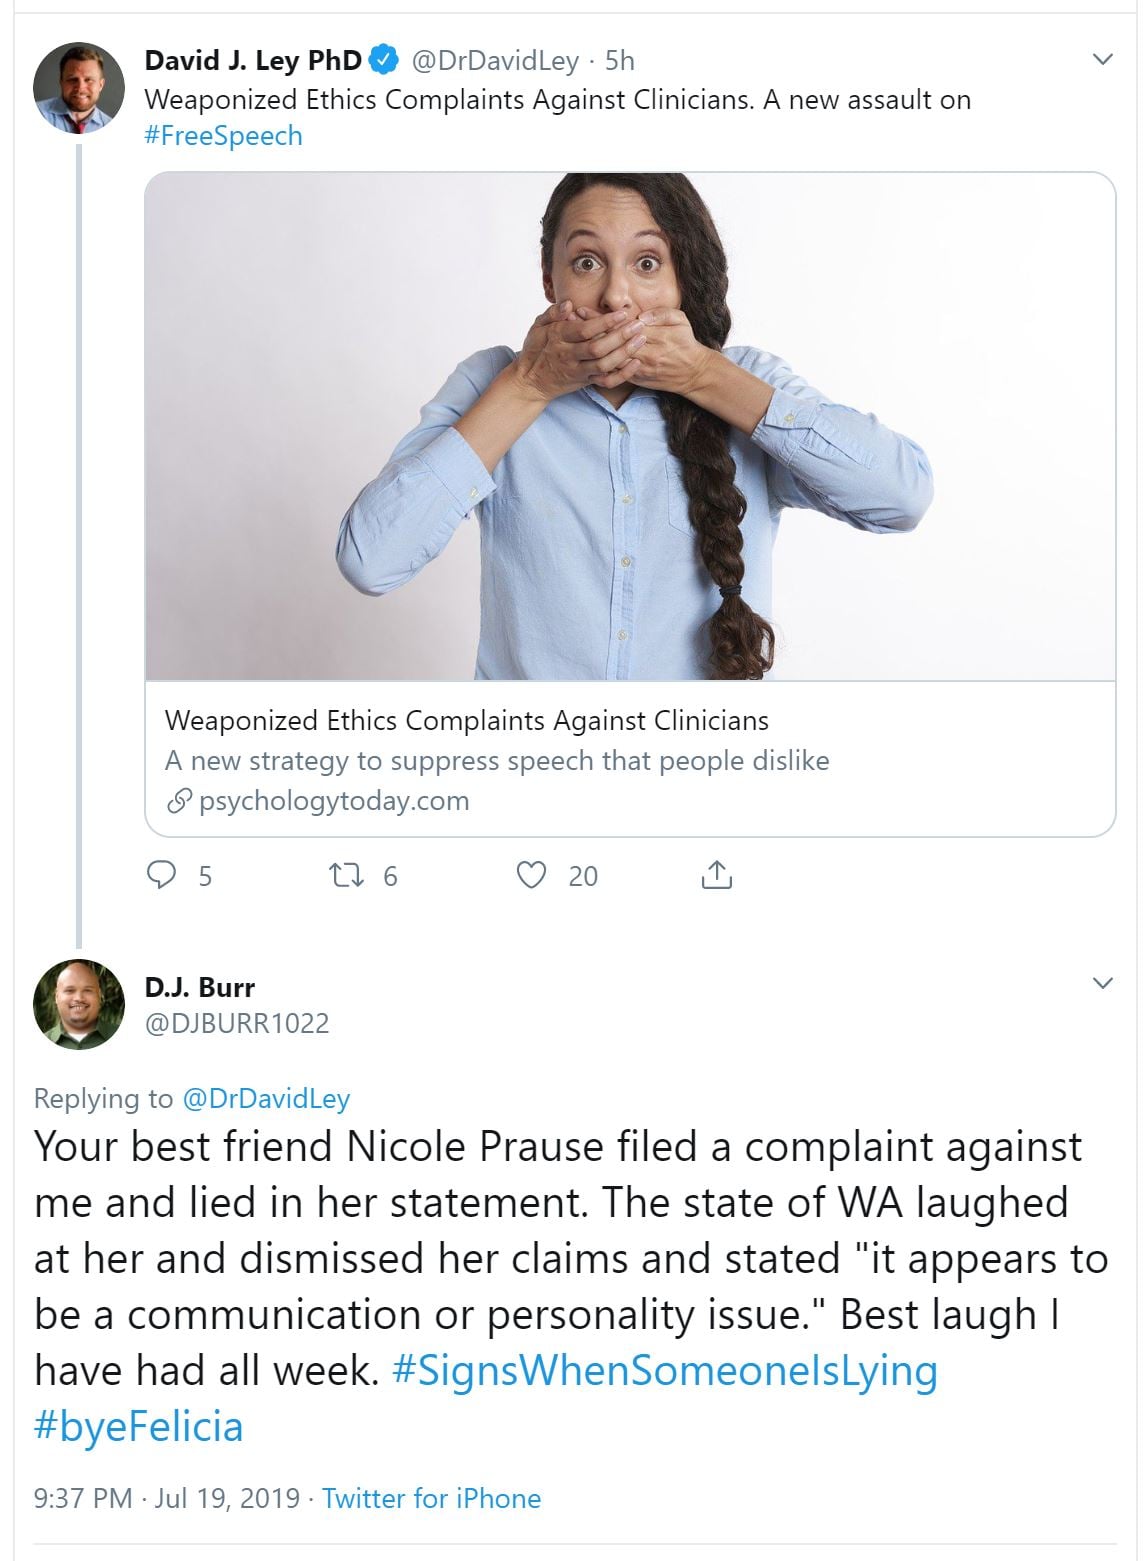Click the #byeFelicia hashtag
Viewport: 1148px width, 1561px height.
click(139, 1426)
